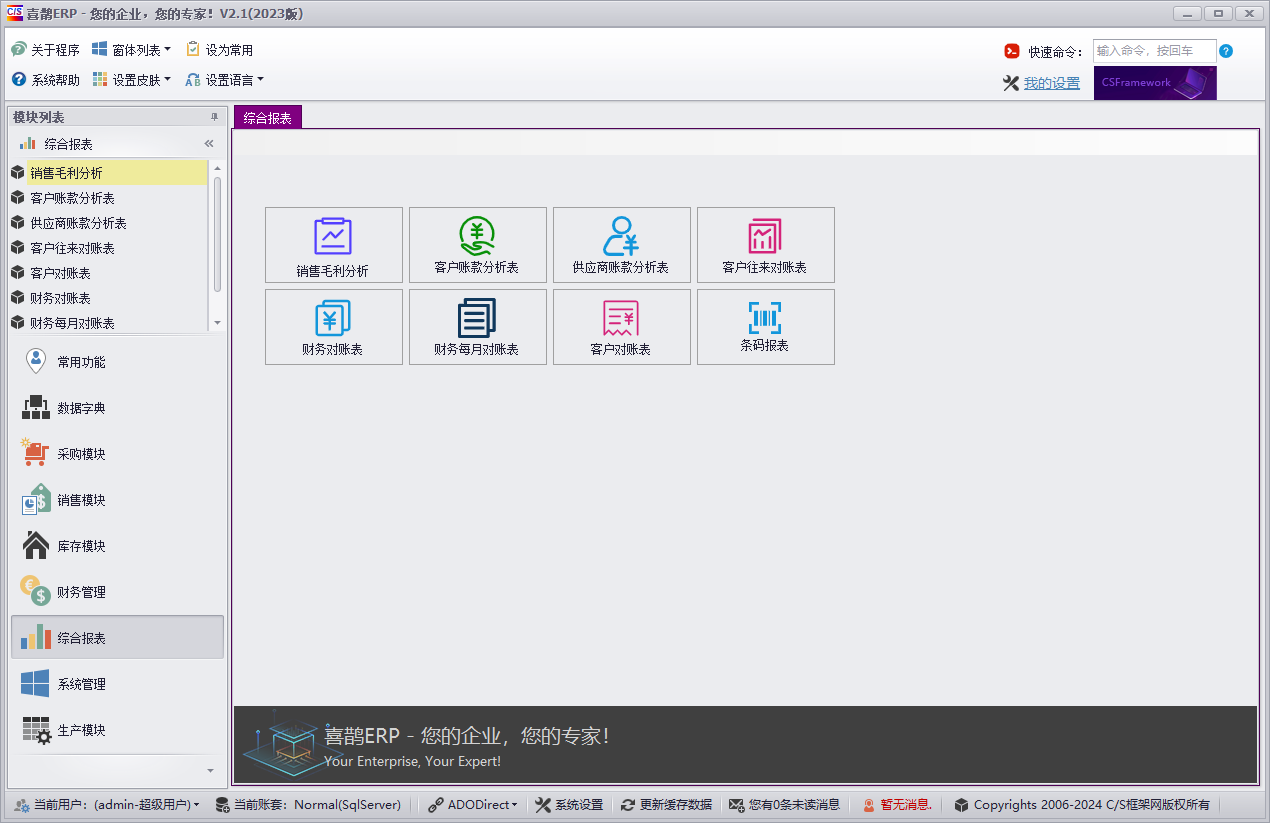1270x823 pixels.
Task: Select 客户账款分析表 in module list
Action: click(108, 198)
